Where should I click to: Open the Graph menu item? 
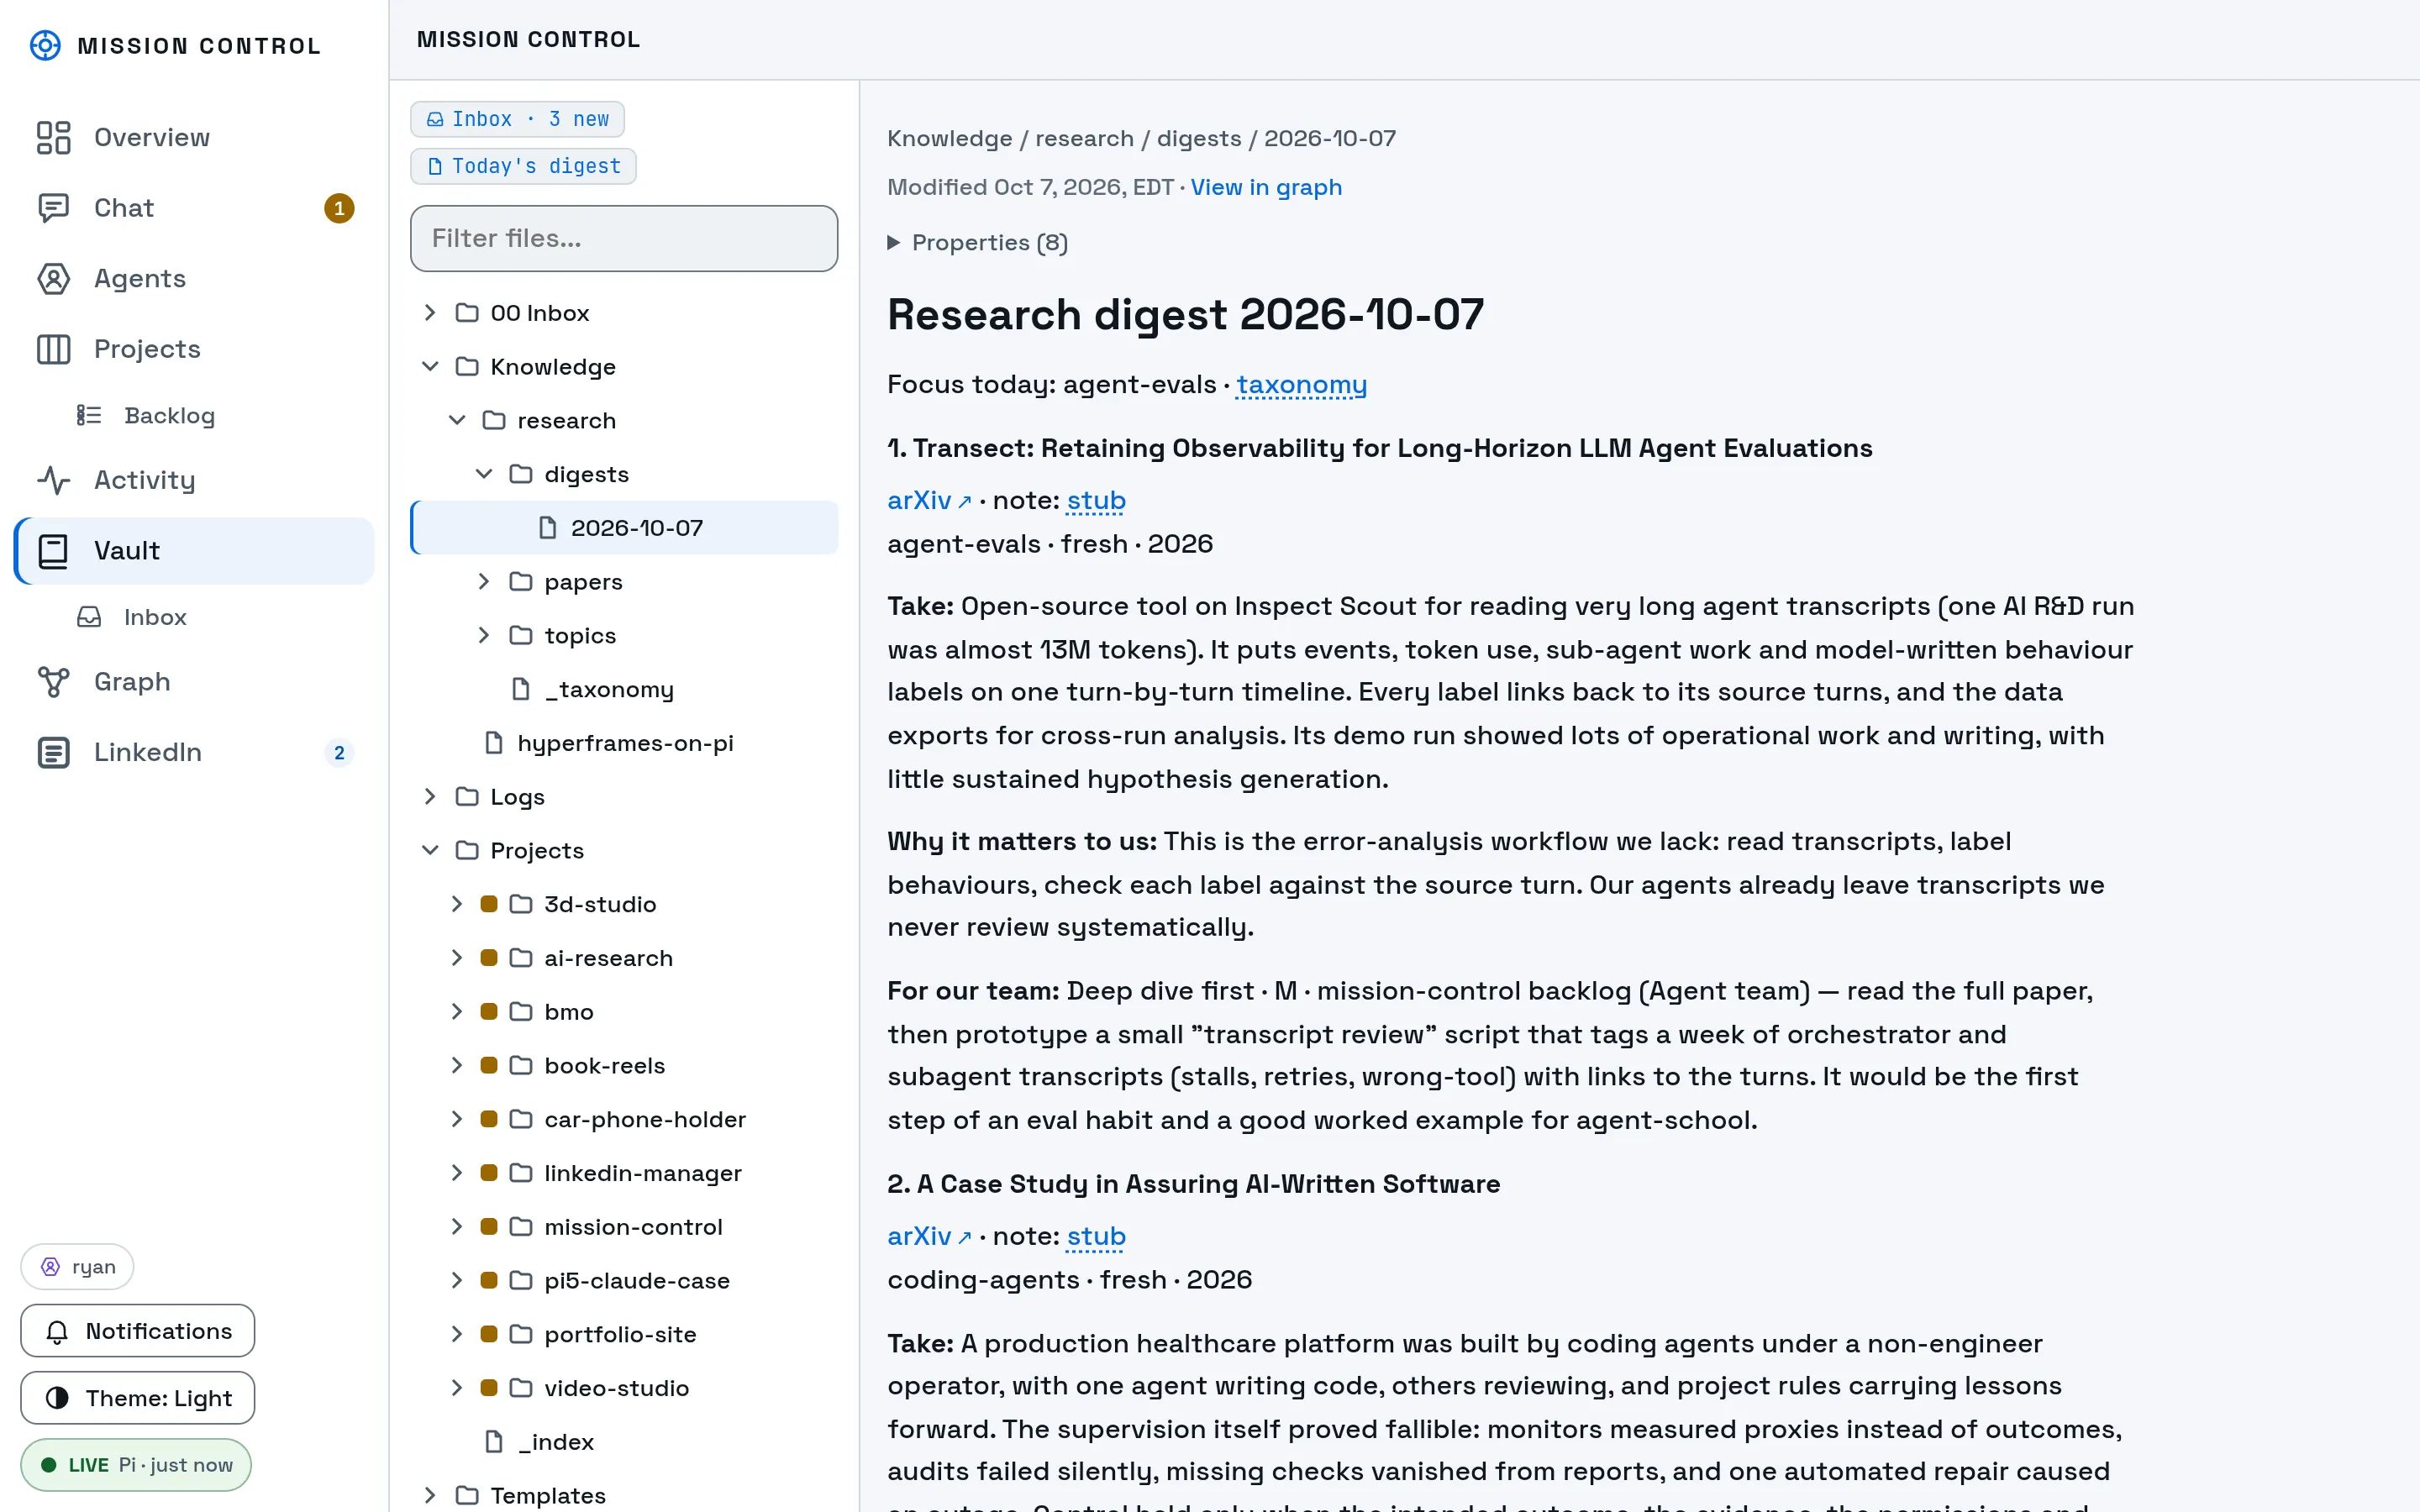(x=194, y=682)
